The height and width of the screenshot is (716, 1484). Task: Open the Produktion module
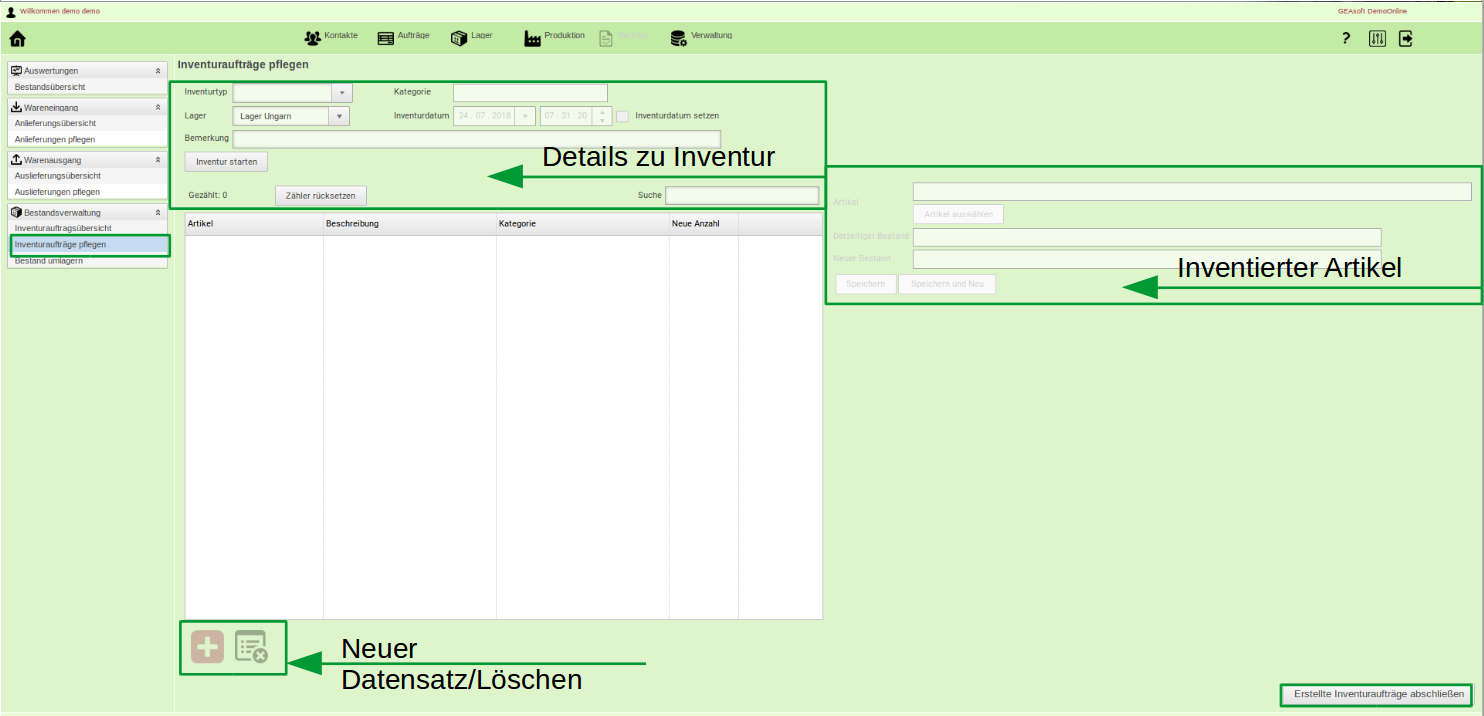click(x=554, y=38)
